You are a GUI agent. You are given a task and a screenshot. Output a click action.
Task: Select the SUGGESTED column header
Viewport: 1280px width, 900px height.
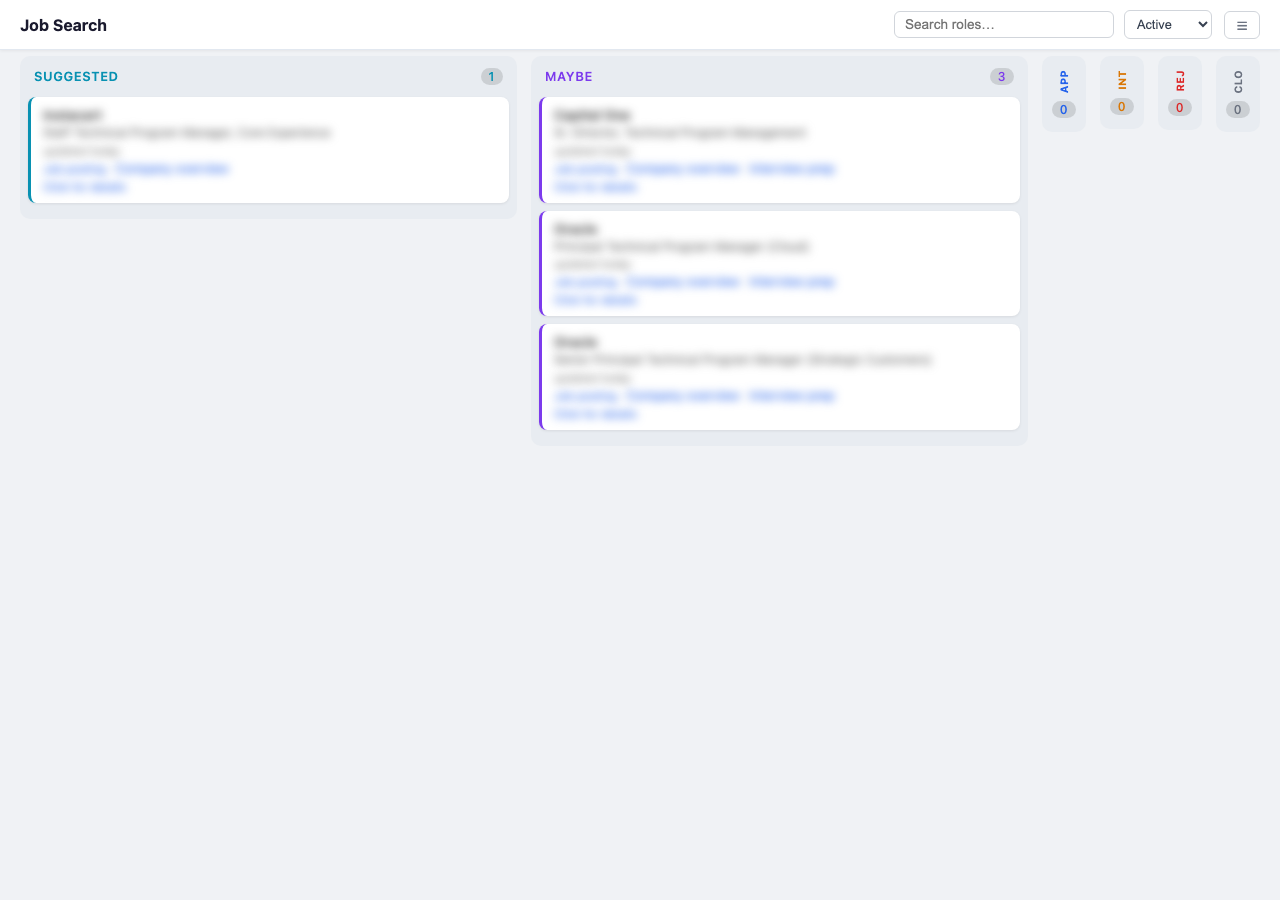76,76
